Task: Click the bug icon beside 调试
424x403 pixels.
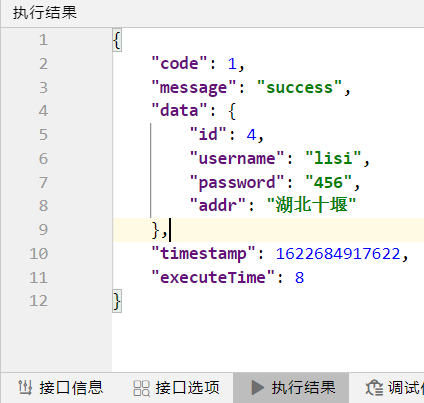Action: [374, 388]
